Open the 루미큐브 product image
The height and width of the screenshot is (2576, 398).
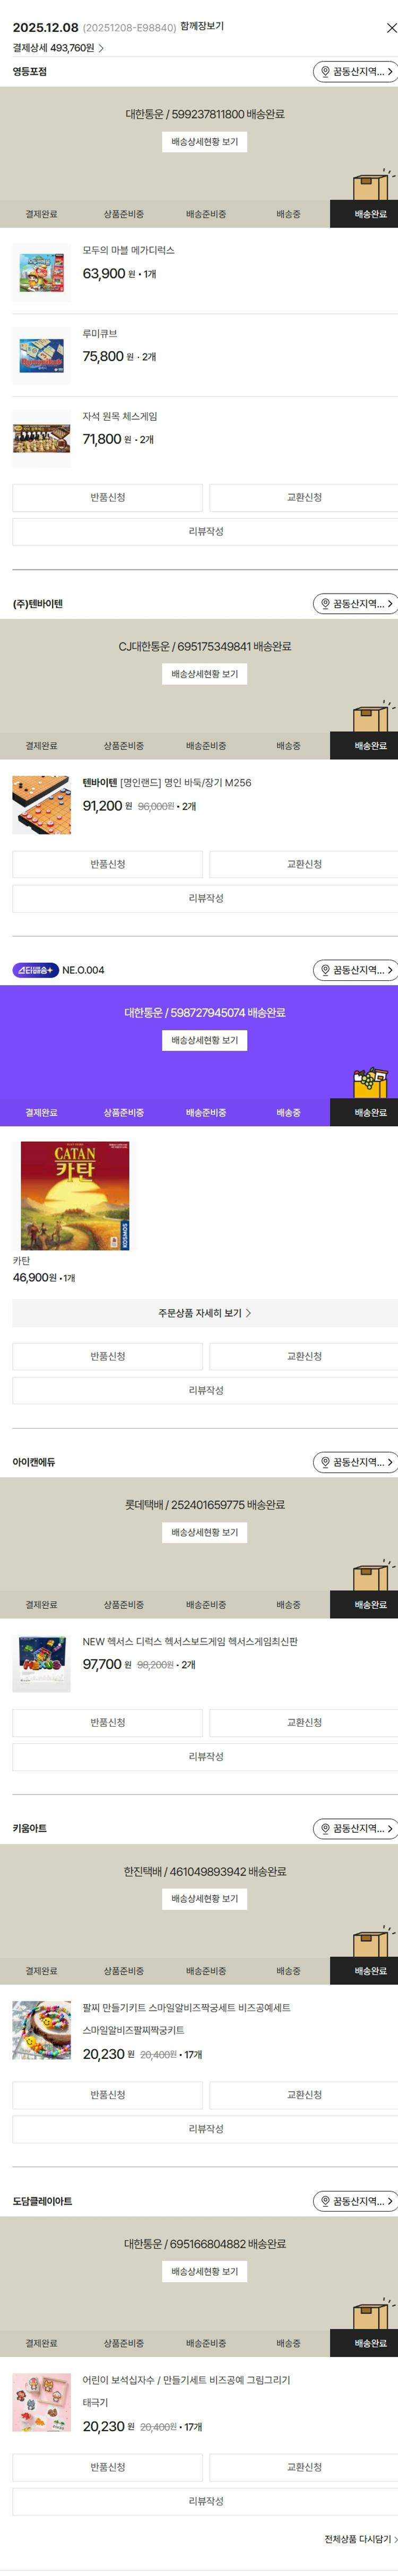[x=42, y=355]
